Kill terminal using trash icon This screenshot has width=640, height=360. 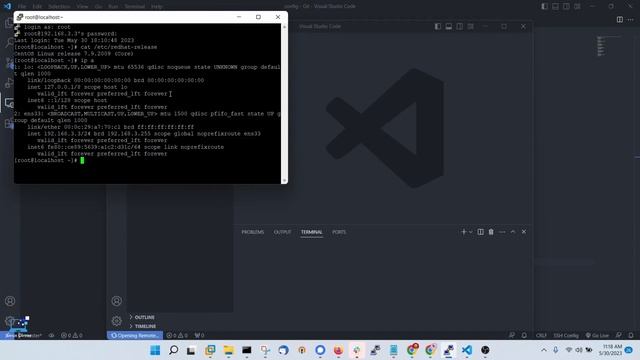(491, 232)
